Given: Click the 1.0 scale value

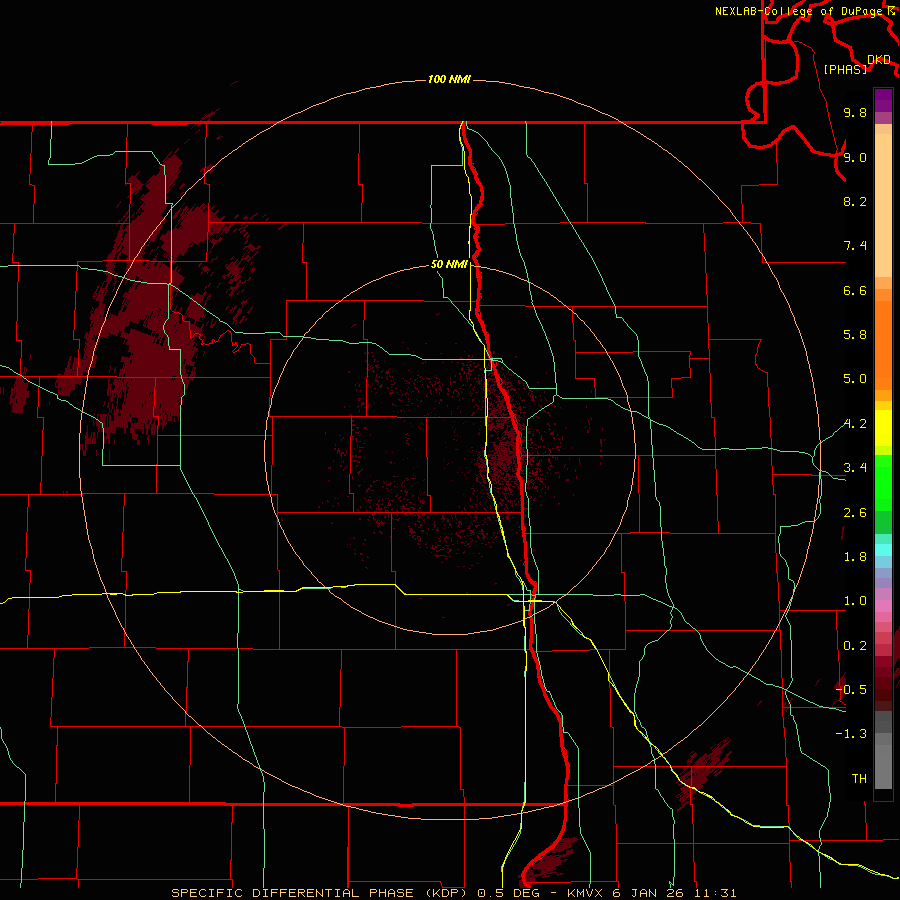Looking at the screenshot, I should (855, 601).
